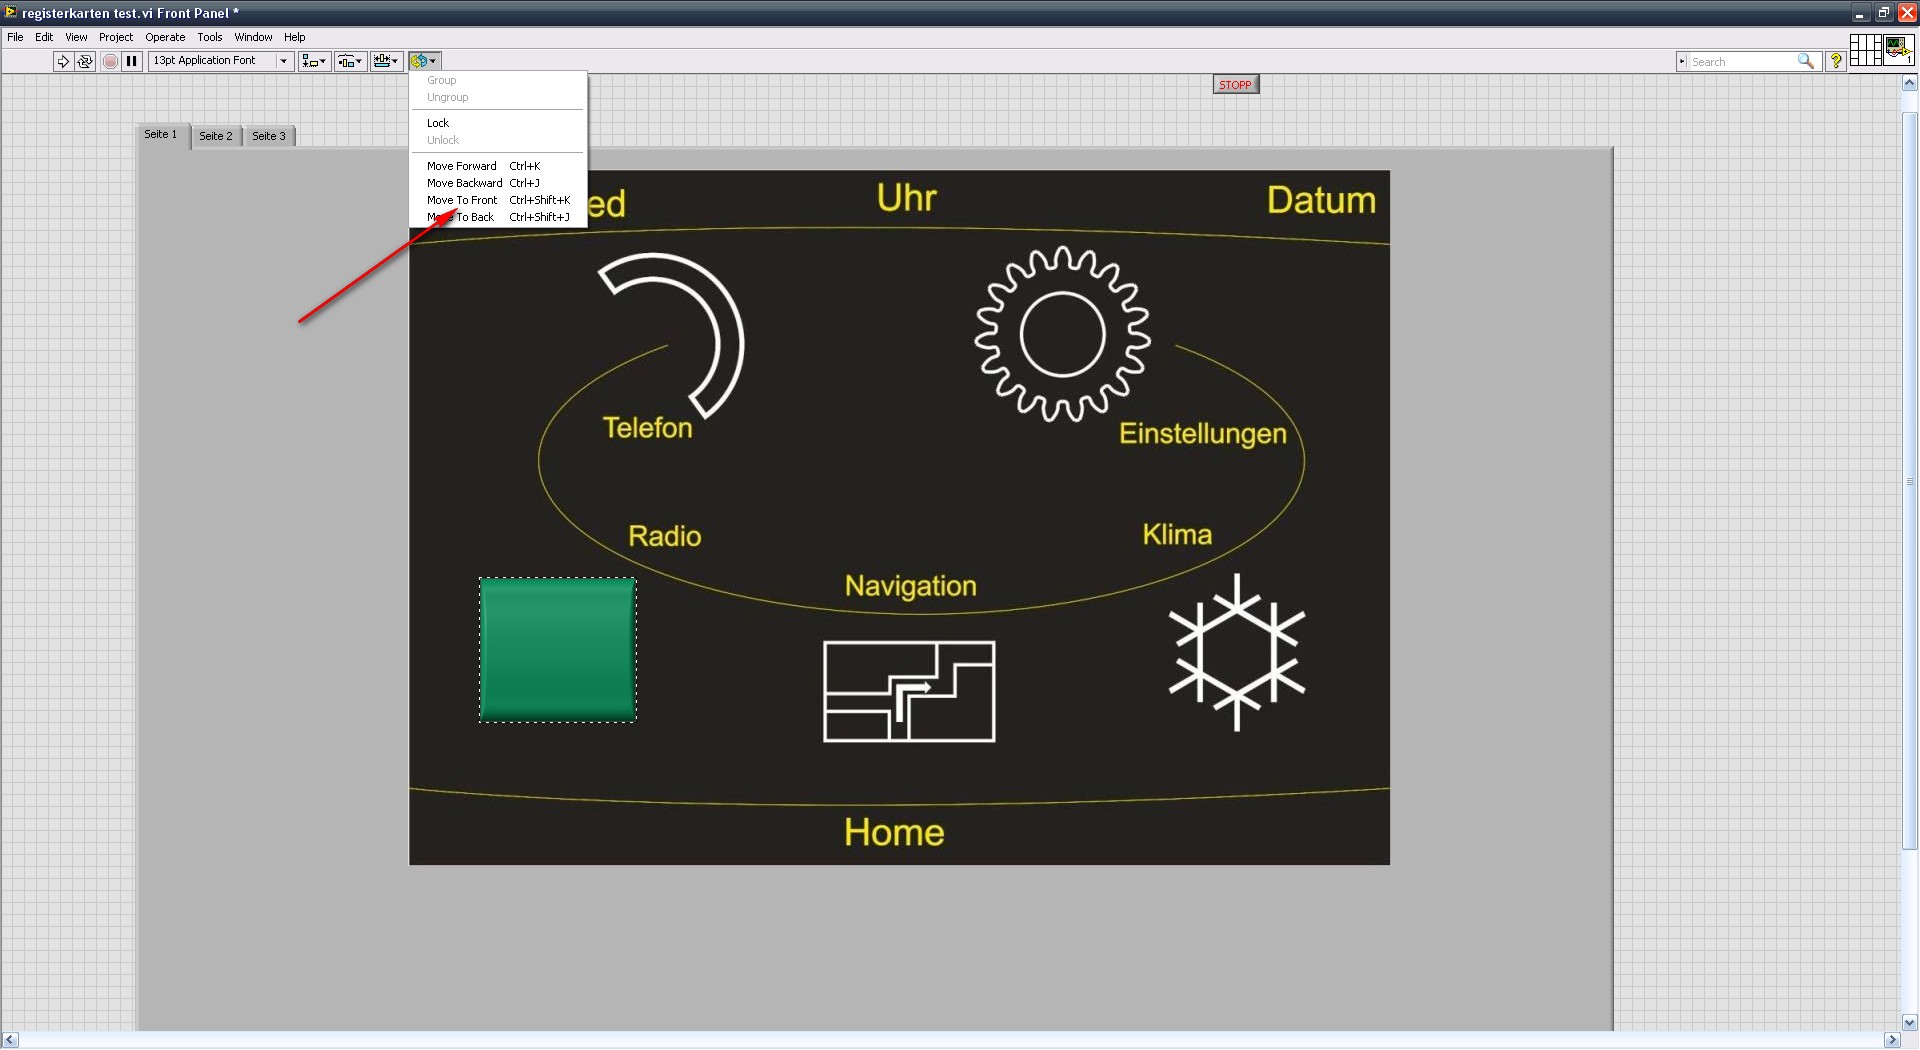The image size is (1920, 1050).
Task: Click the Klima snowflake icon
Action: [x=1237, y=652]
